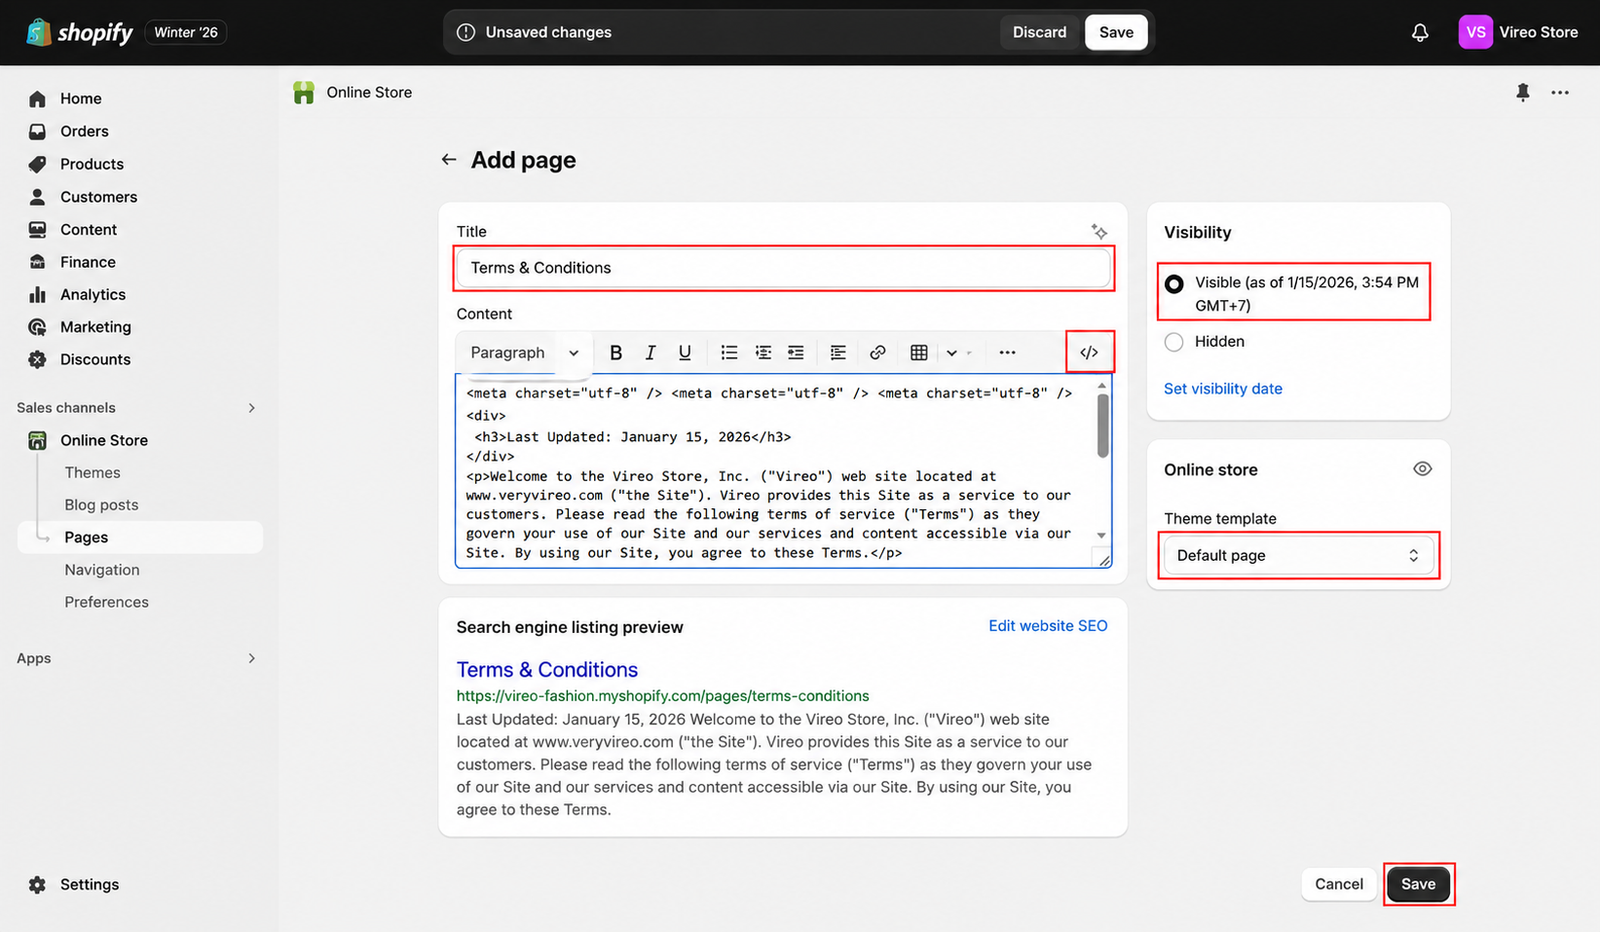Screen dimensions: 1600x932
Task: Click the Online Store breadcrumb
Action: pyautogui.click(x=369, y=92)
